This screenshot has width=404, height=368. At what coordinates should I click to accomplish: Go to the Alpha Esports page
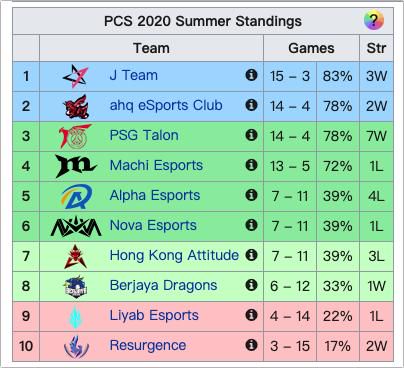click(155, 195)
